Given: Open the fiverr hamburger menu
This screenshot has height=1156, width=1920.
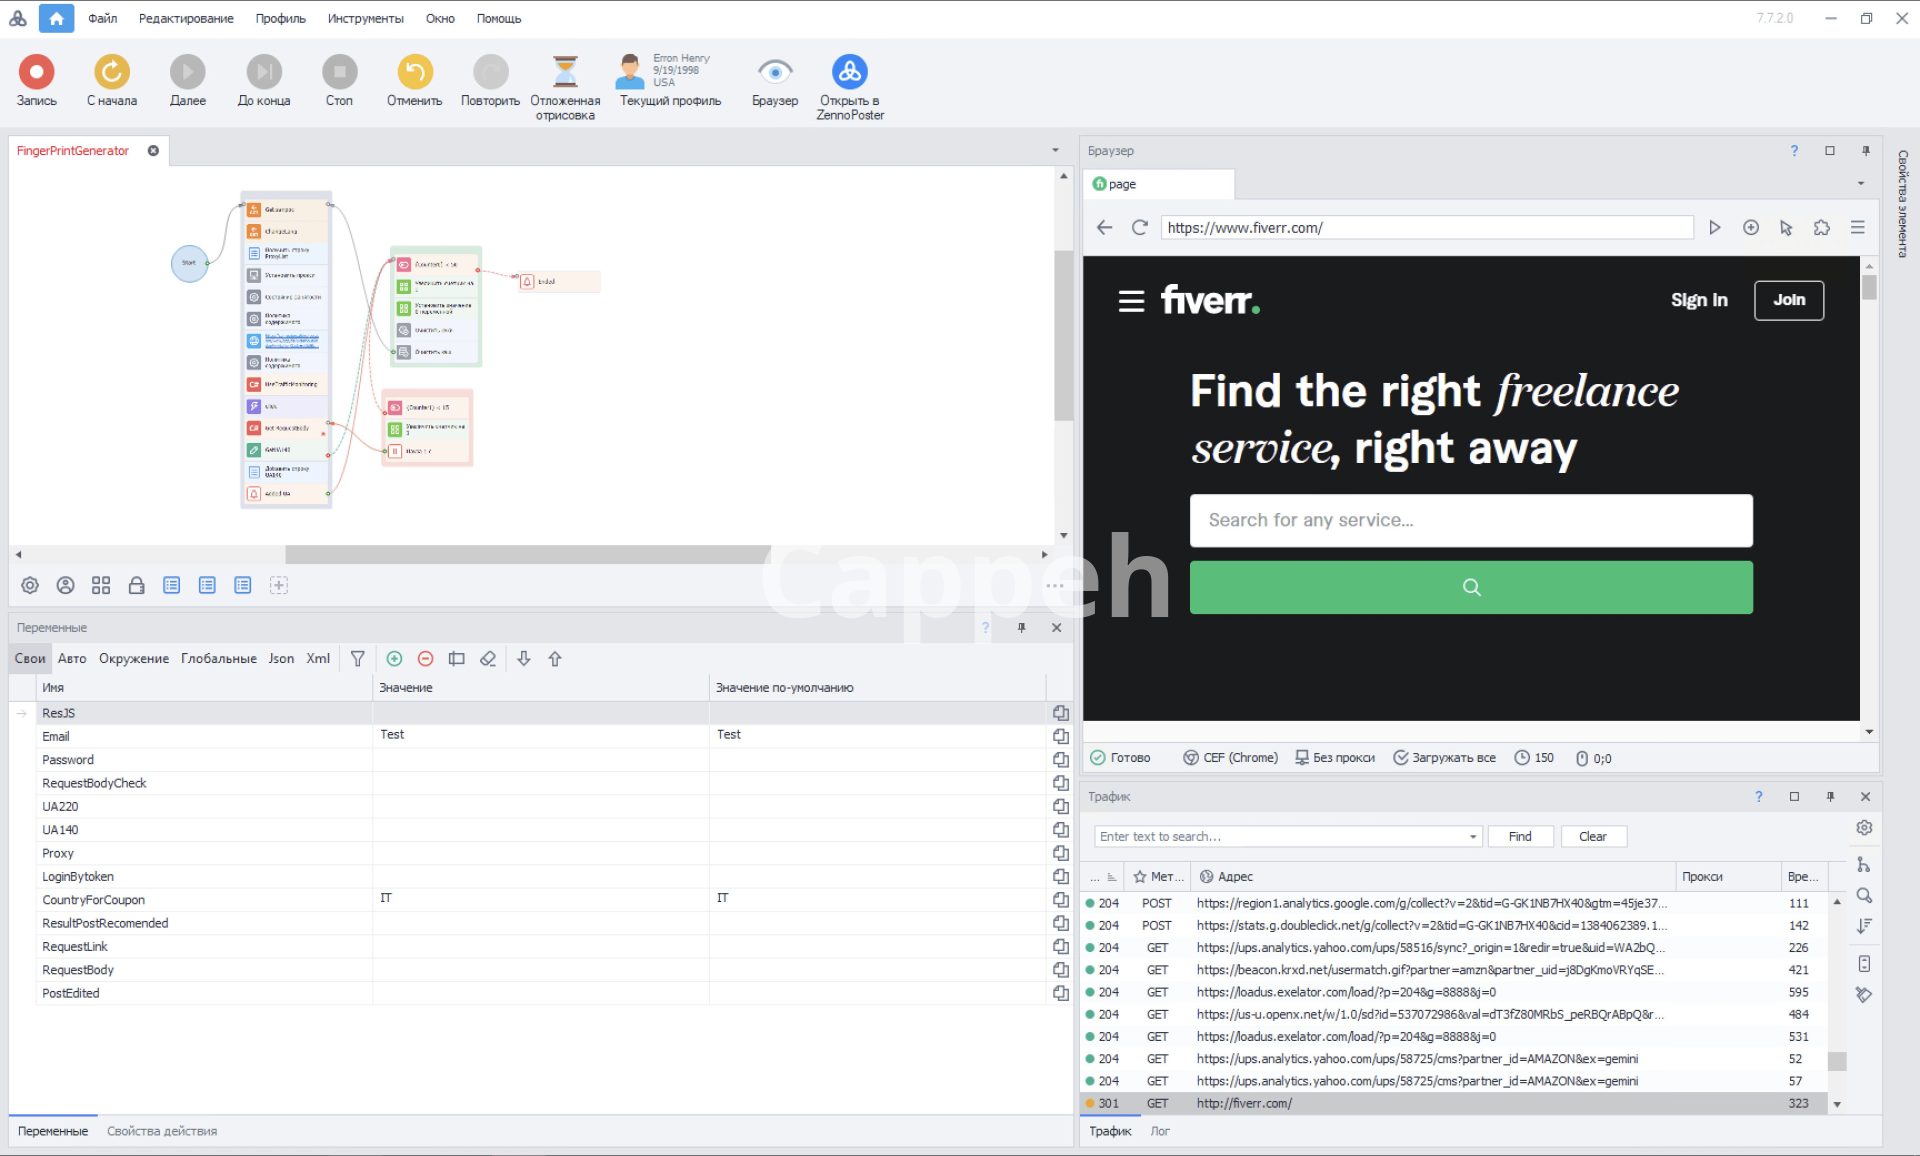Looking at the screenshot, I should [x=1131, y=301].
